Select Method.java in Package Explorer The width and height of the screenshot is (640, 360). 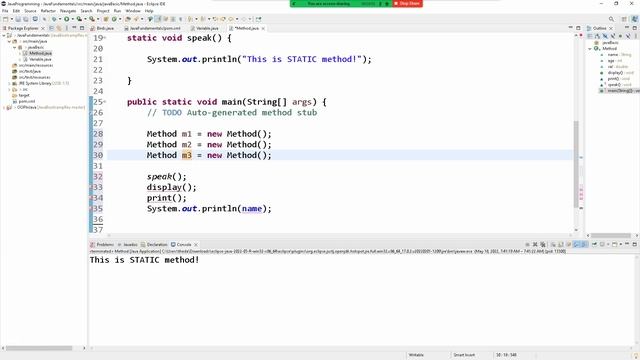[37, 53]
